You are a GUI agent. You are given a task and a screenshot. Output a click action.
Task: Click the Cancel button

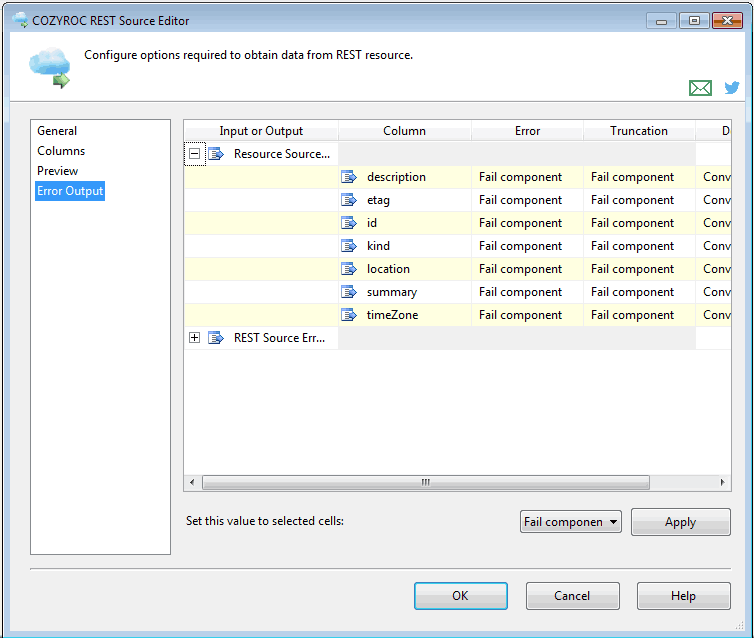point(572,596)
